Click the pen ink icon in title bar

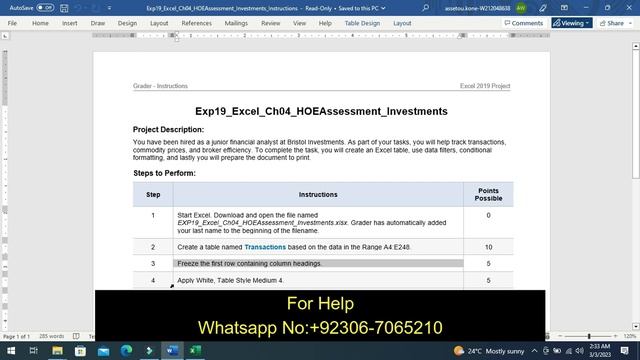point(542,8)
